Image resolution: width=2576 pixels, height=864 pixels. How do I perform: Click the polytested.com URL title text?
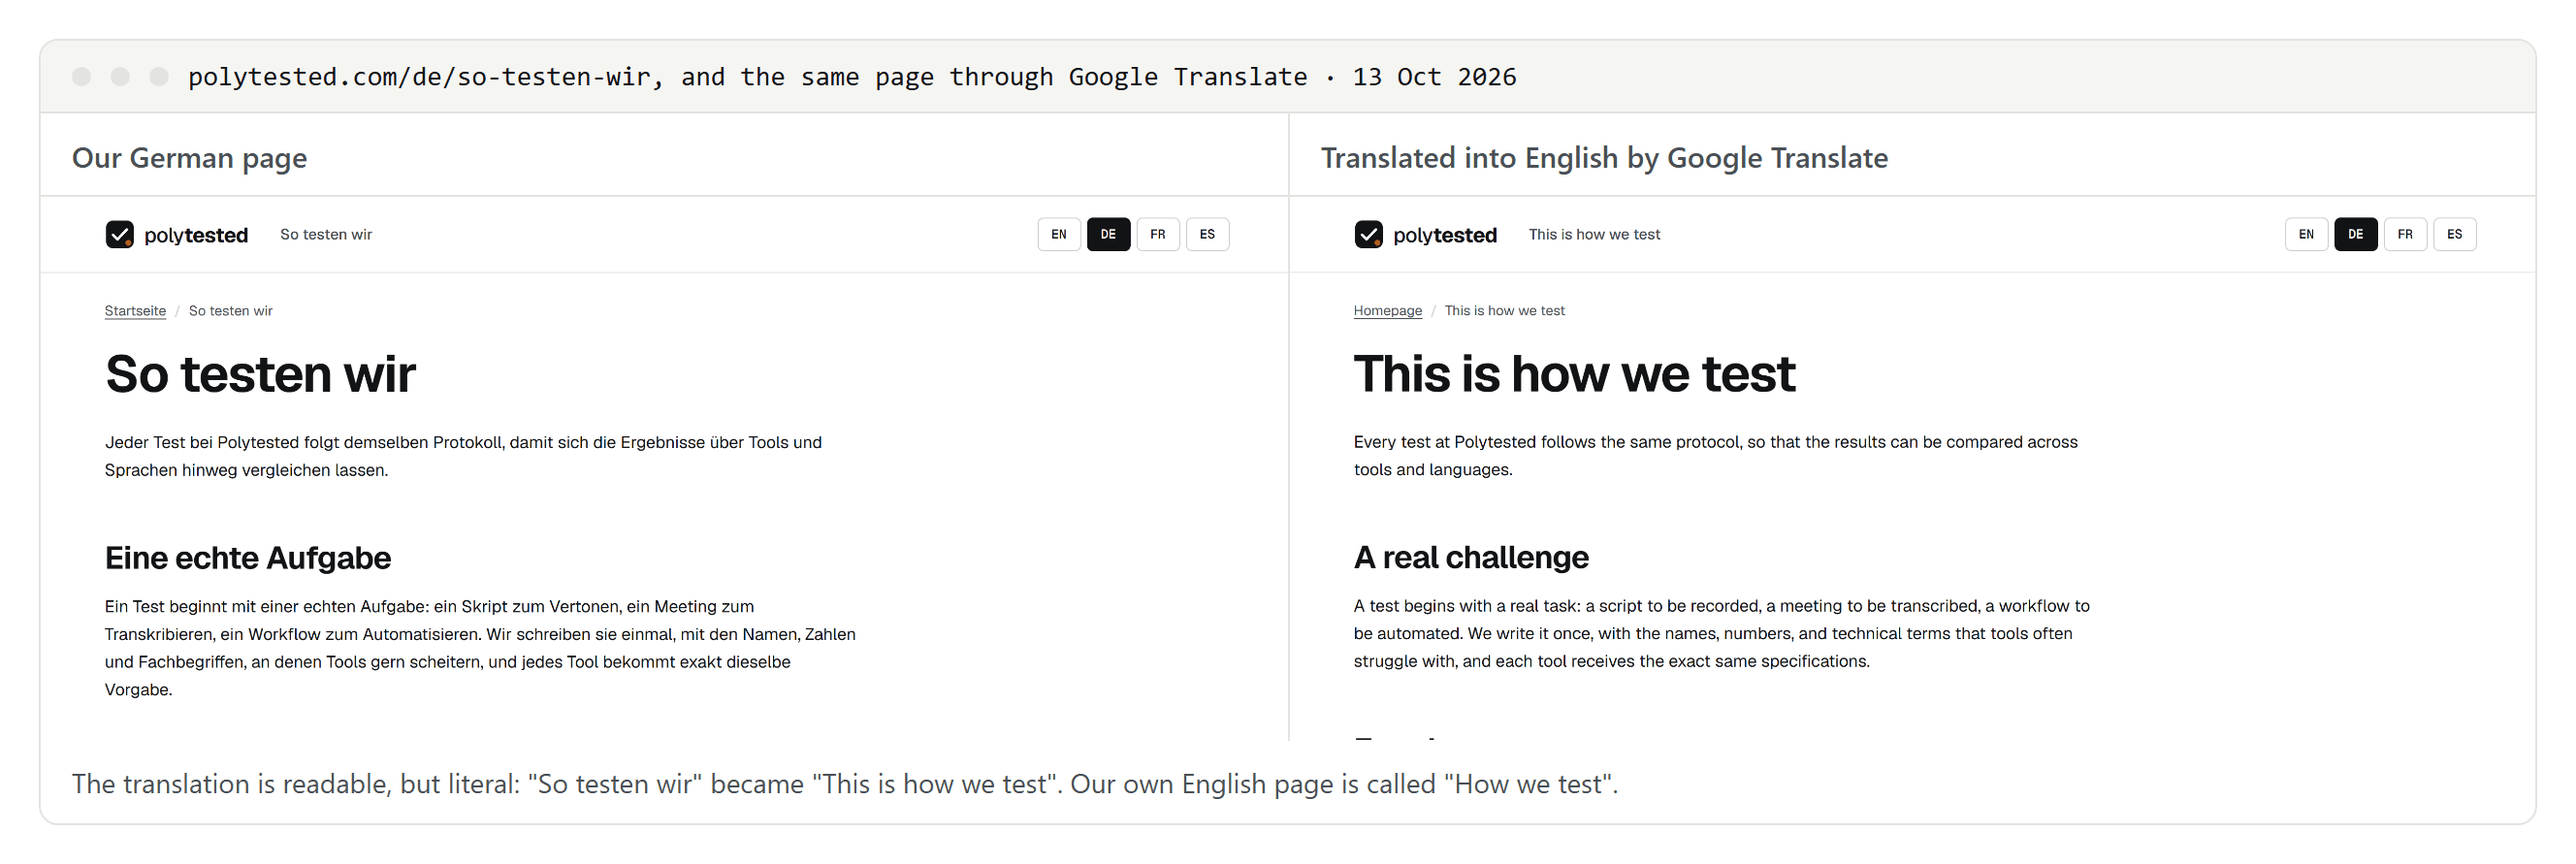click(852, 77)
